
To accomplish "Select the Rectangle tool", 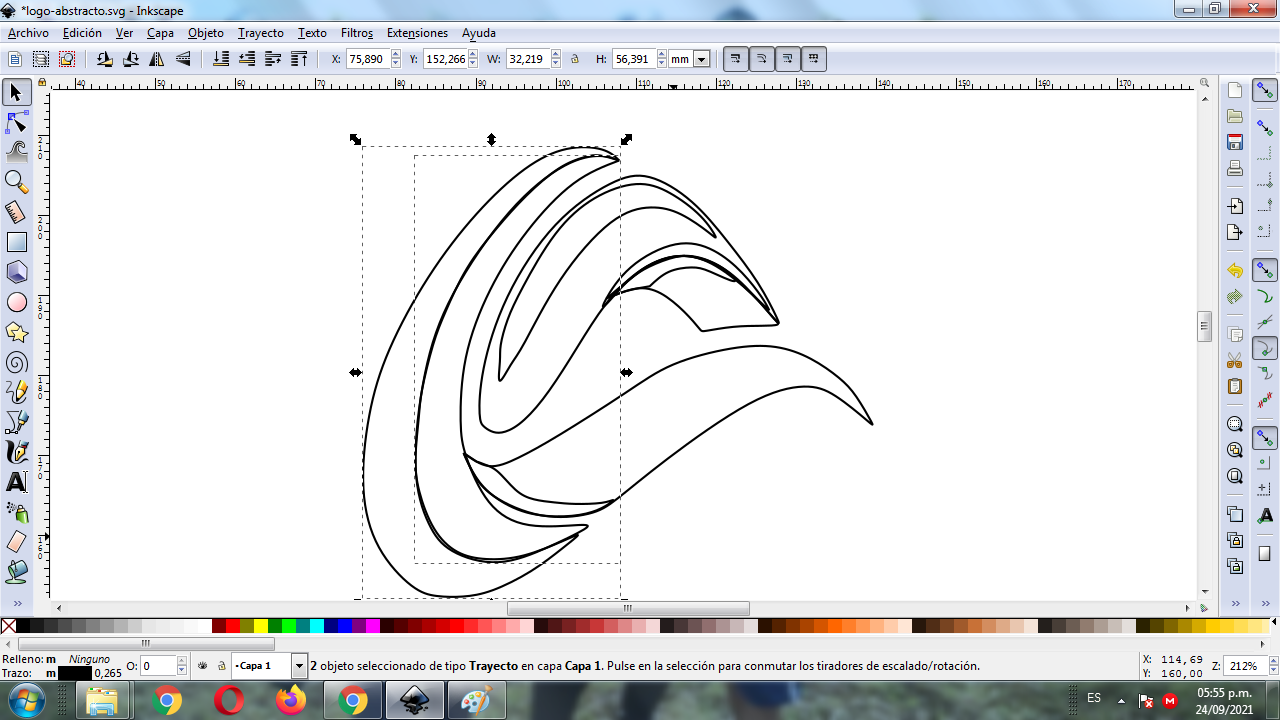I will click(x=17, y=242).
